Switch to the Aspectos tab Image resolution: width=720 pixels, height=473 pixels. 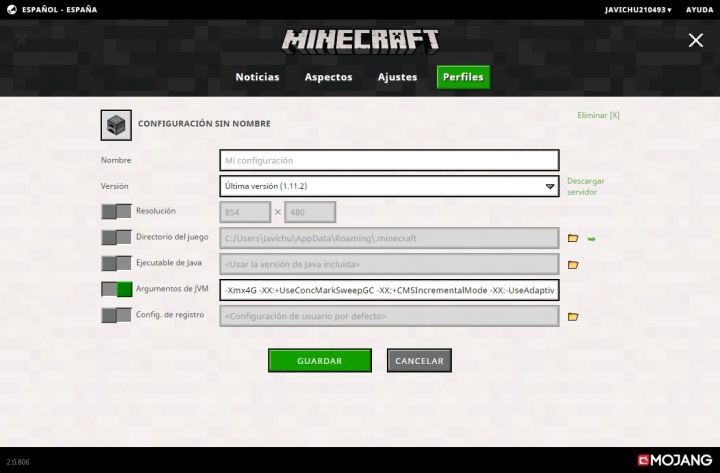[328, 77]
